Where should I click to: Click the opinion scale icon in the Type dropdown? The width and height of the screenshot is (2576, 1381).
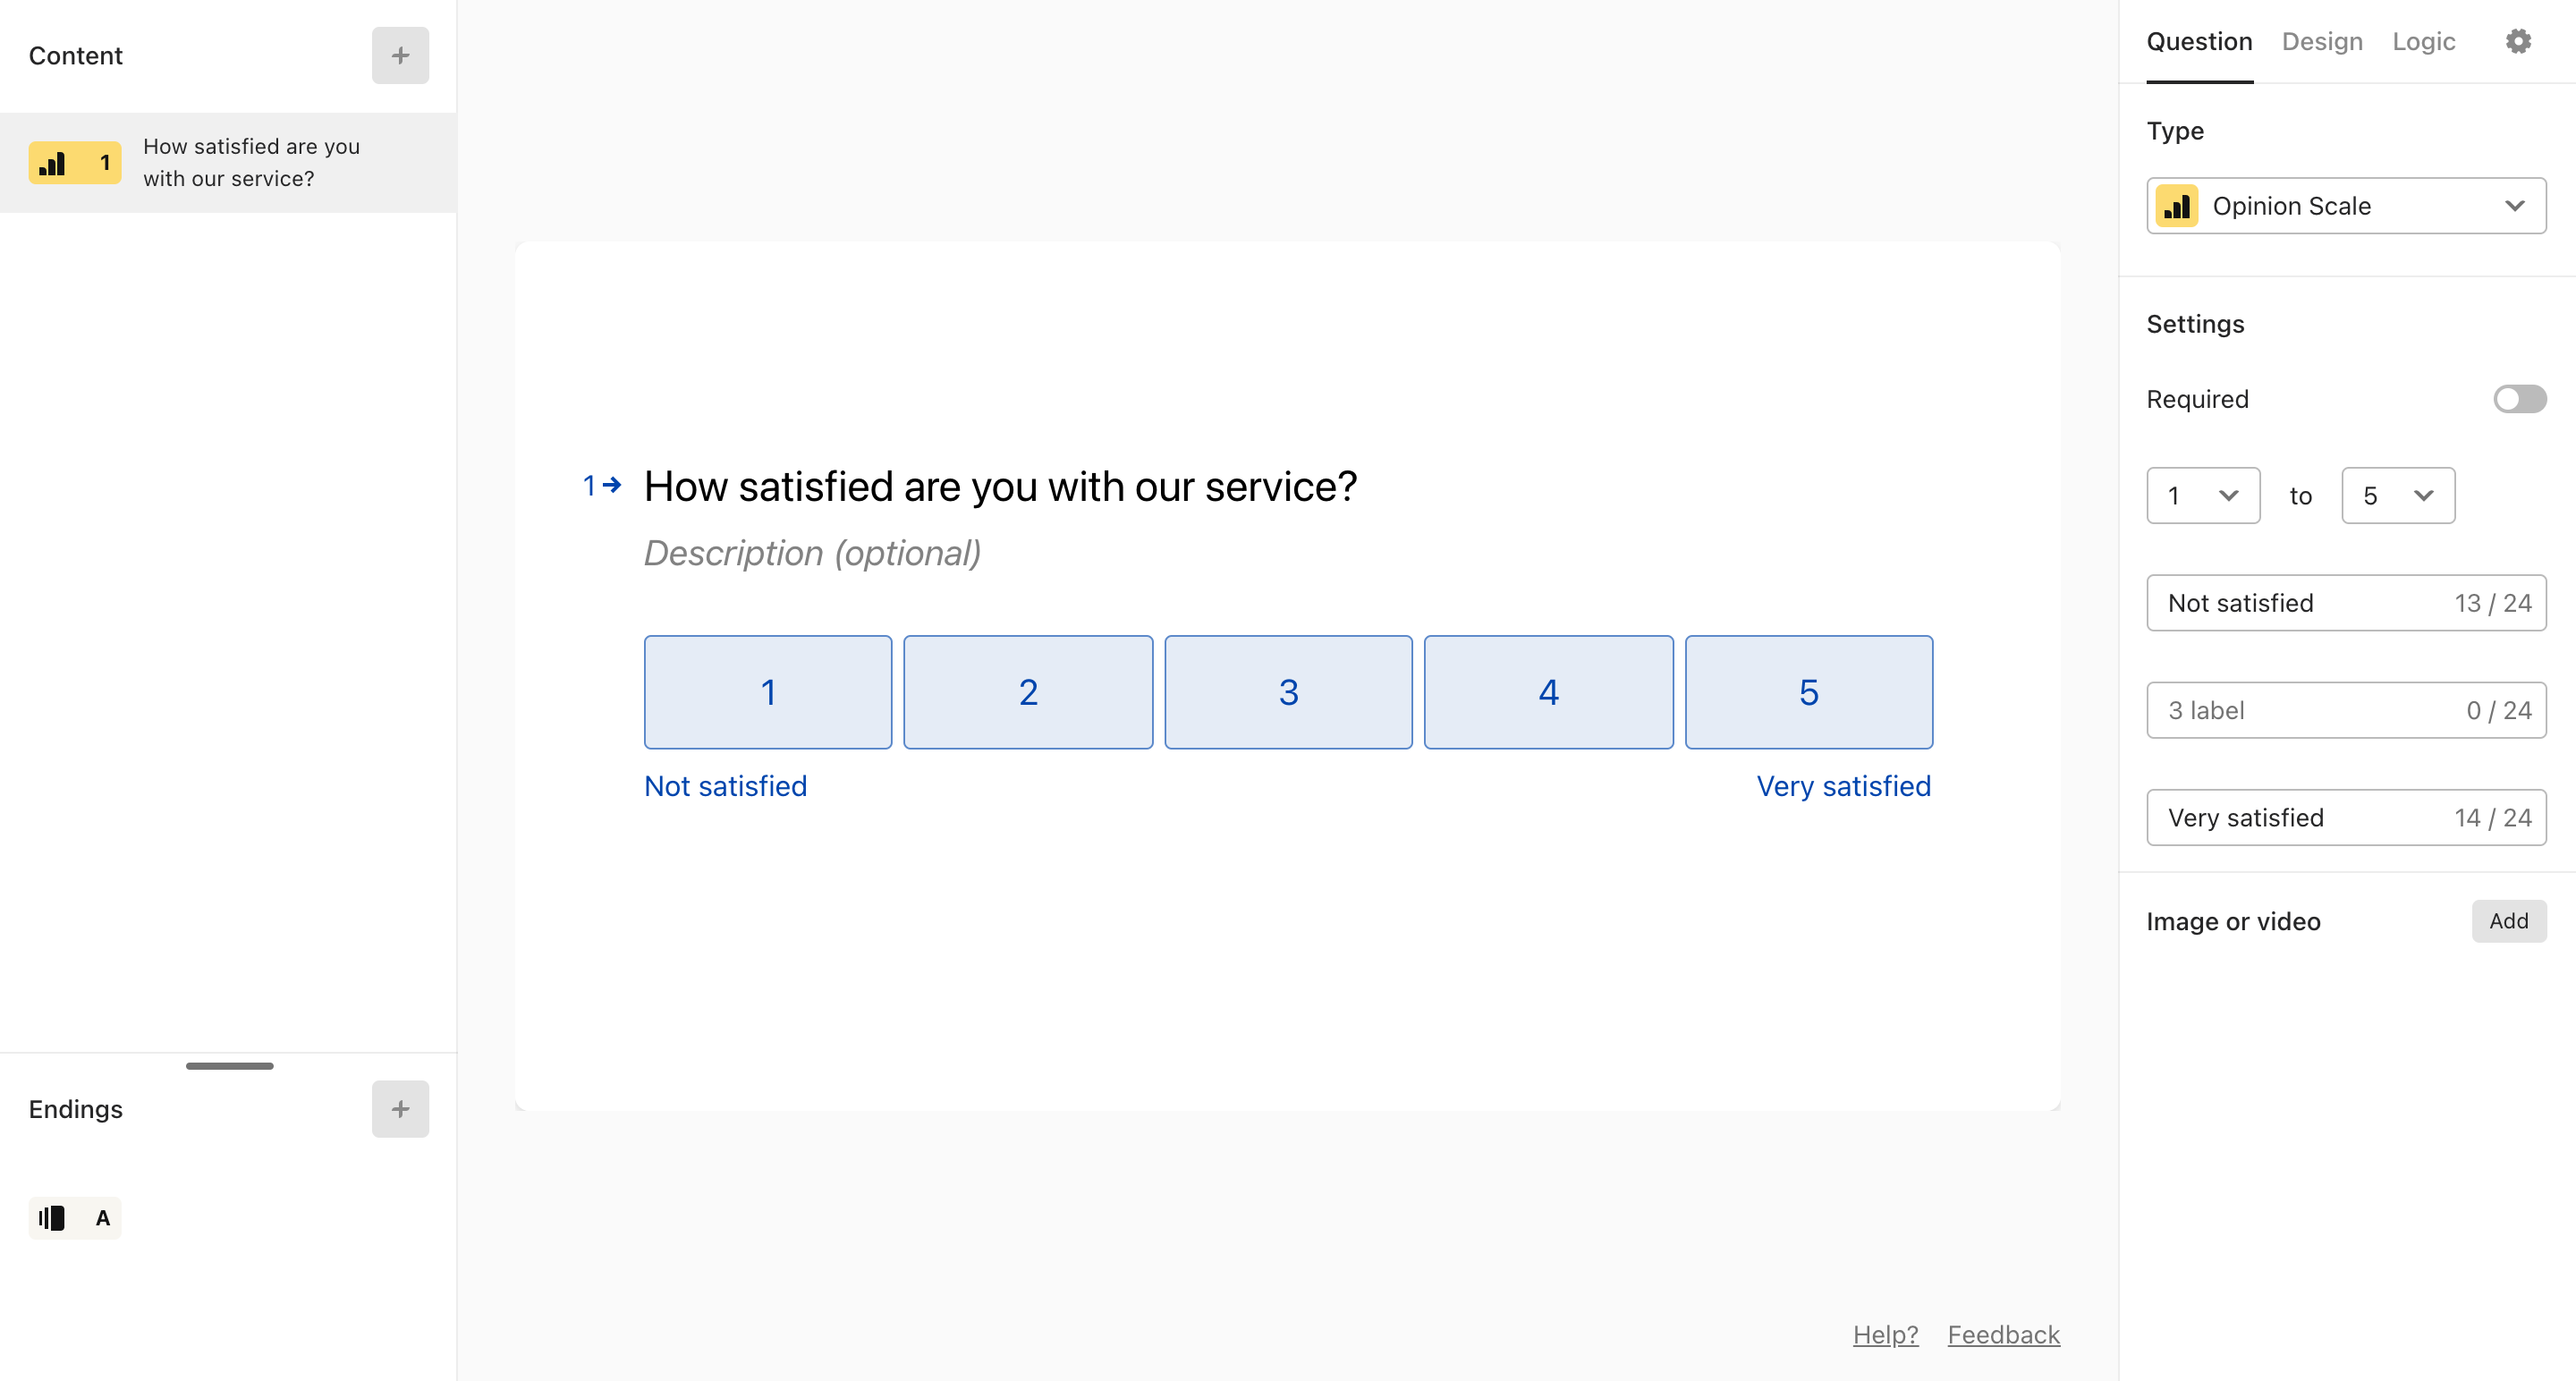[2176, 206]
